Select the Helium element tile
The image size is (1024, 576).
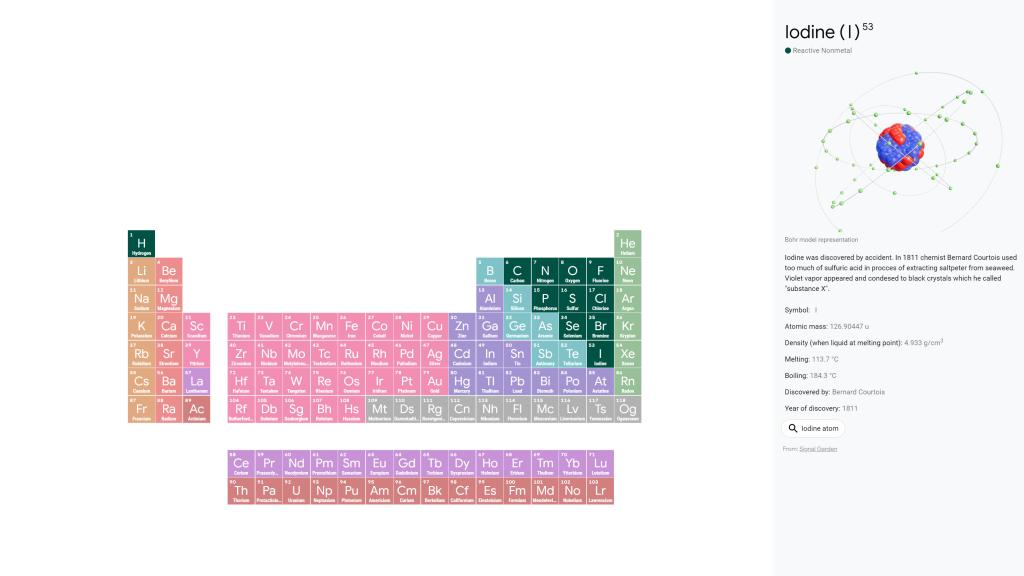pyautogui.click(x=627, y=244)
